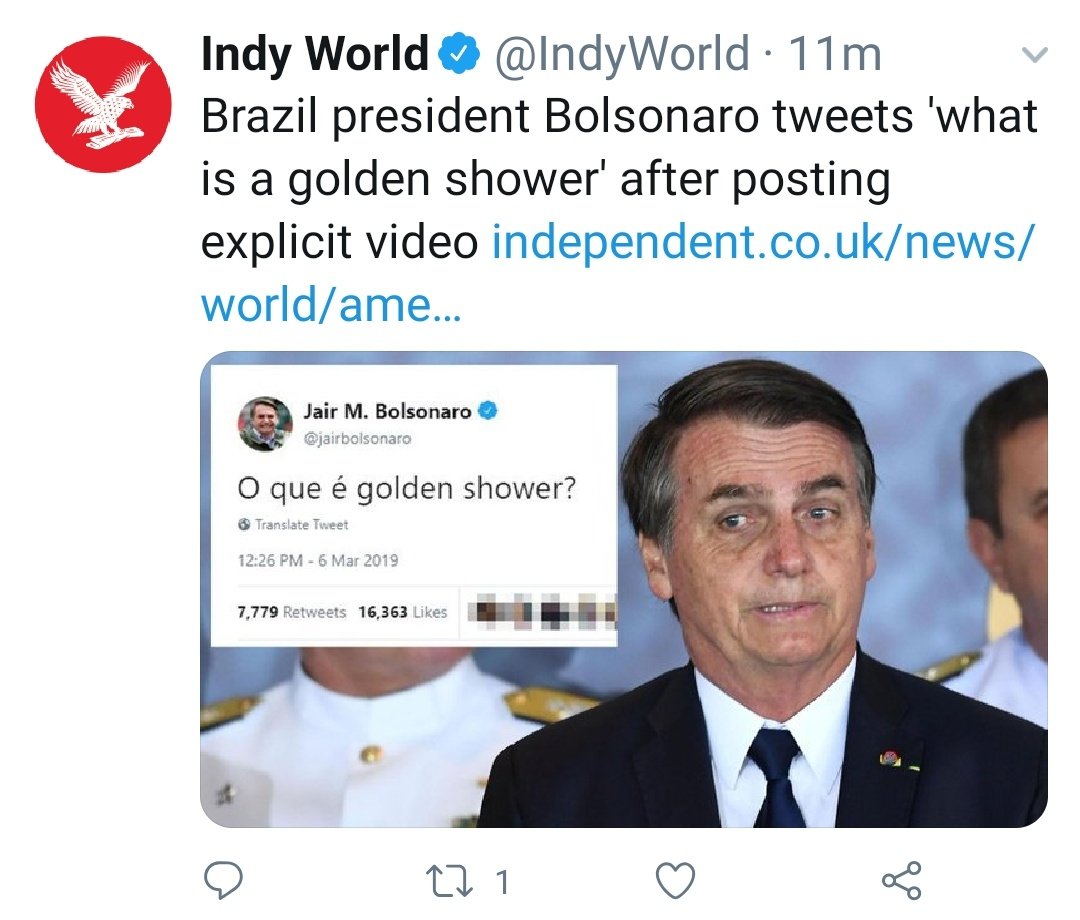Open the independent.co.uk/news article link
1080x920 pixels.
click(617, 273)
